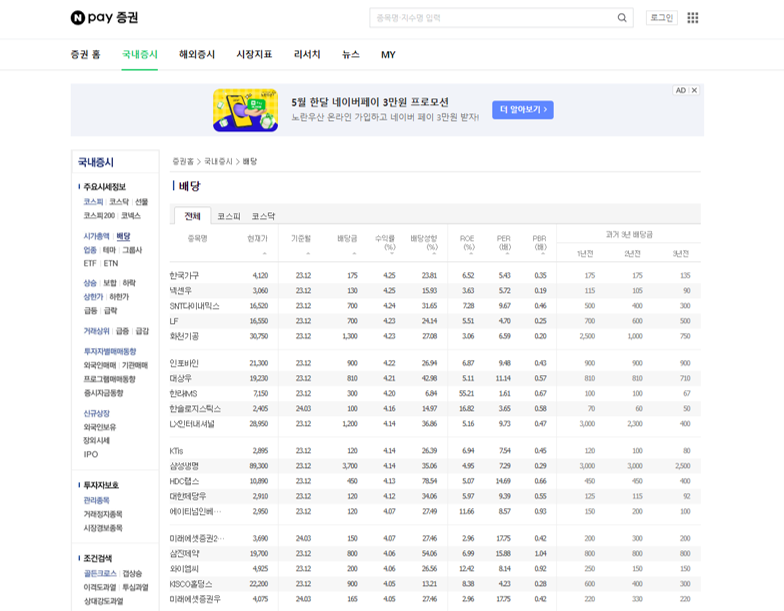The image size is (784, 611).
Task: Click the 더 알아보기 button in the ad
Action: pyautogui.click(x=522, y=110)
